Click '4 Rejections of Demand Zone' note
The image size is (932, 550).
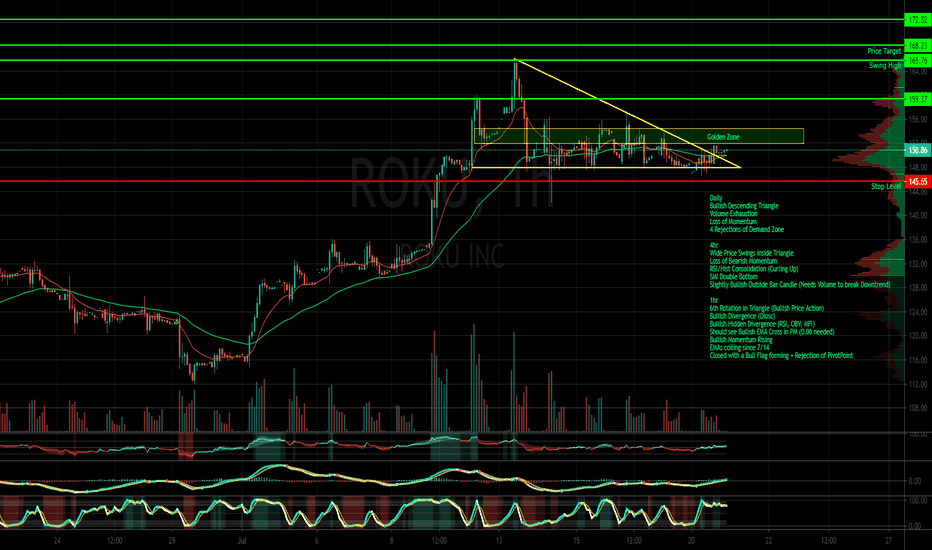(747, 229)
